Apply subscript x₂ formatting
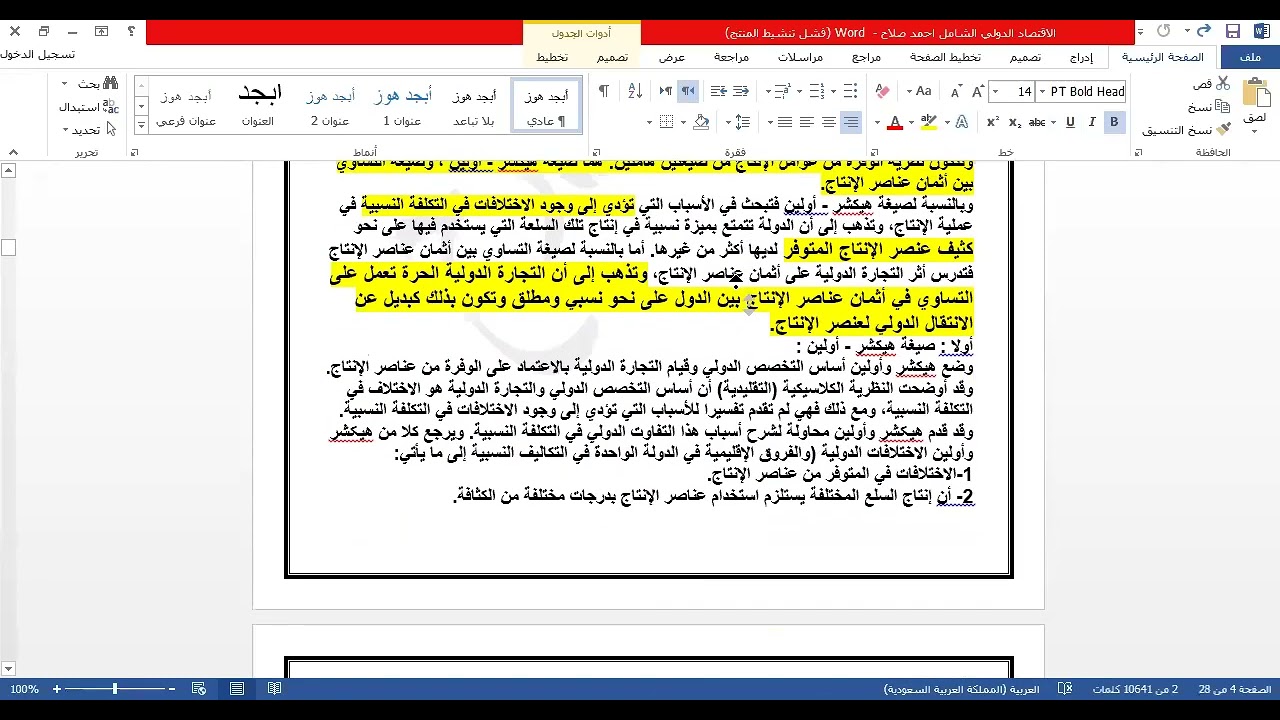Viewport: 1280px width, 720px height. click(x=1015, y=122)
